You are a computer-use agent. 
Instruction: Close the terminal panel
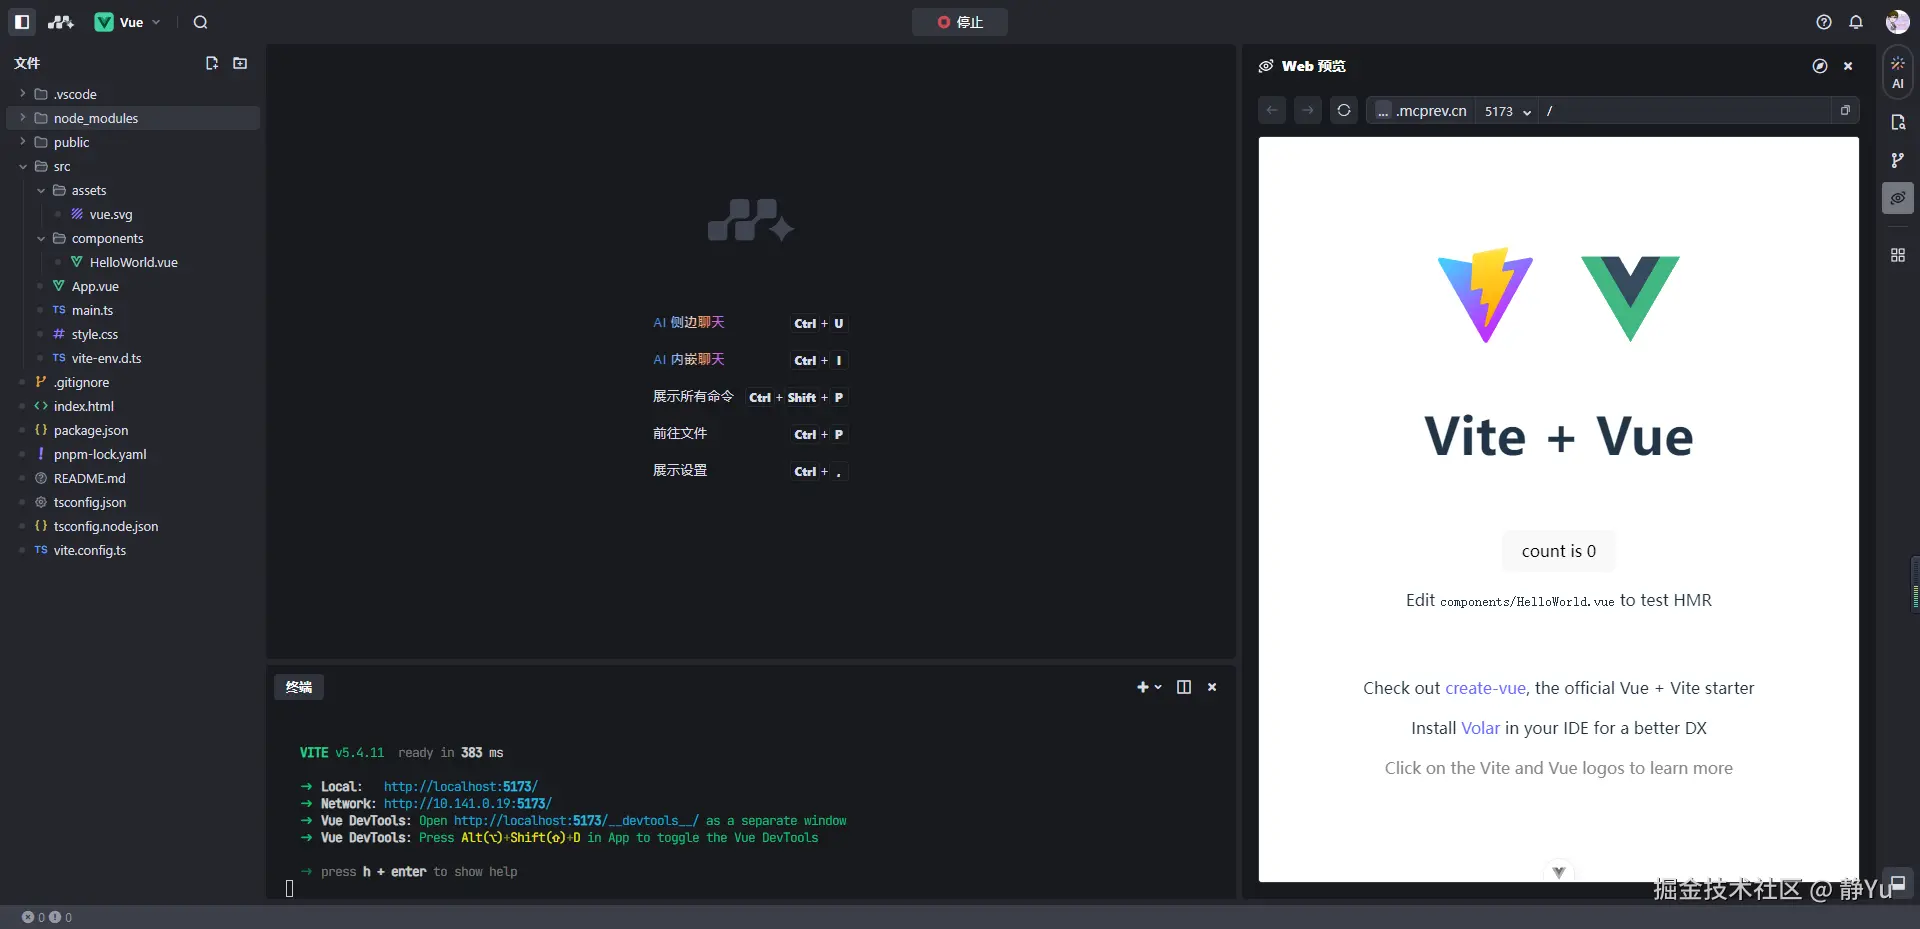[x=1212, y=687]
